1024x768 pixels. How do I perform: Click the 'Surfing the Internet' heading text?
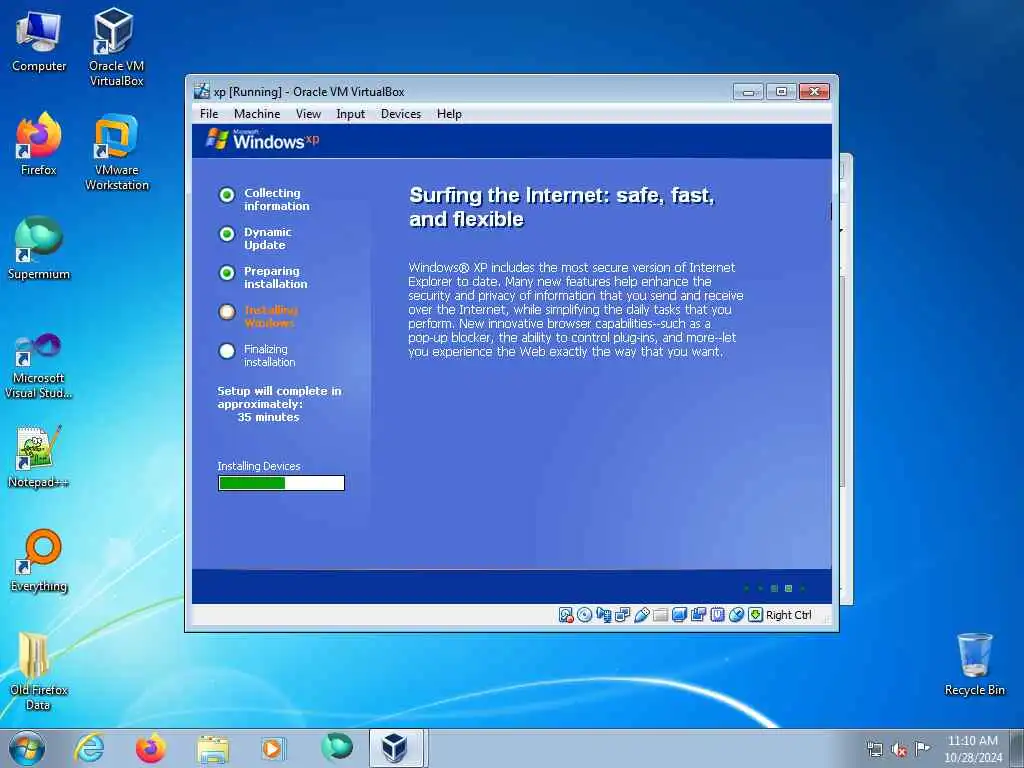tap(562, 207)
